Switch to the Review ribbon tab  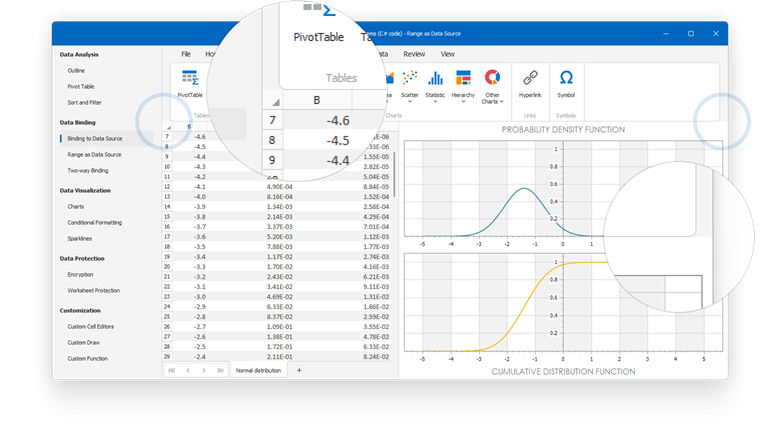click(414, 54)
